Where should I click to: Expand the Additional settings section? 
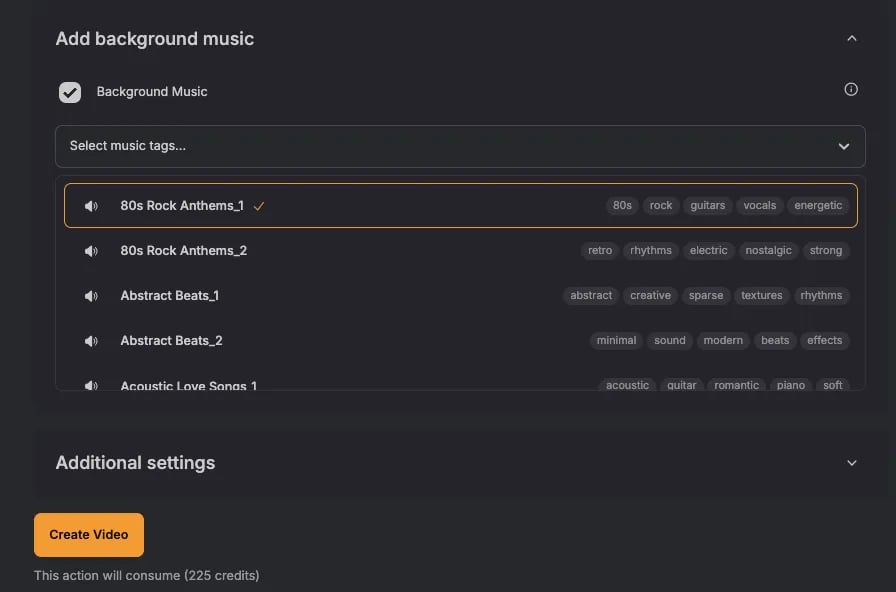tap(852, 463)
